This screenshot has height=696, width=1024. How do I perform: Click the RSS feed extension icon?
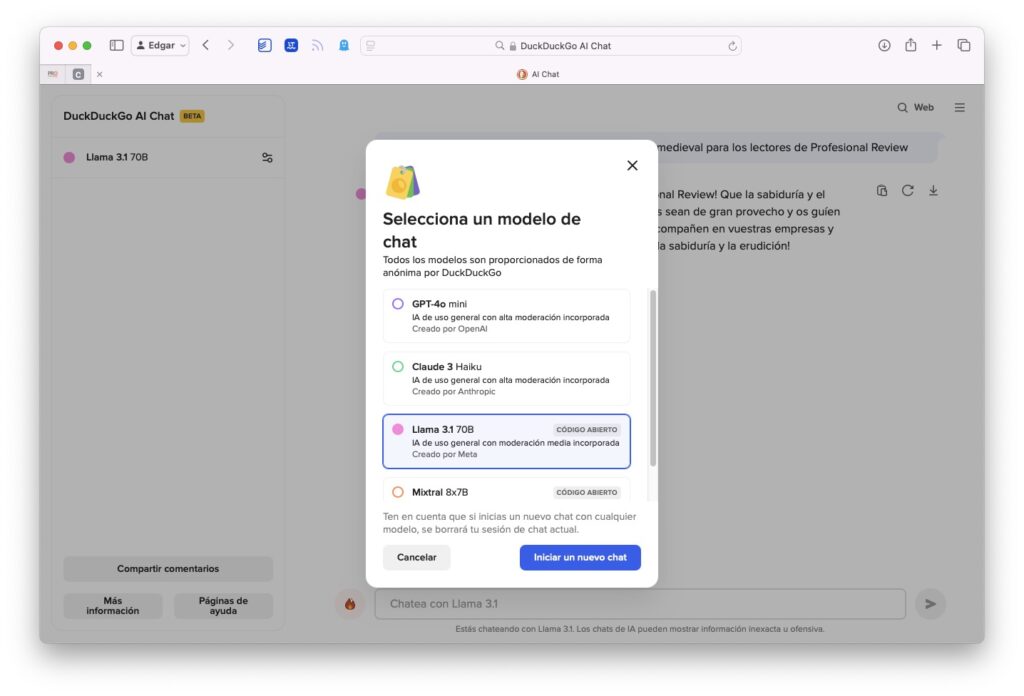[x=317, y=45]
